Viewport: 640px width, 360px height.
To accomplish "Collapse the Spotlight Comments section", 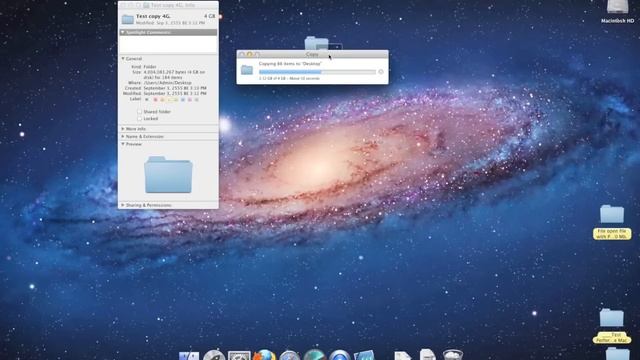I will click(122, 32).
